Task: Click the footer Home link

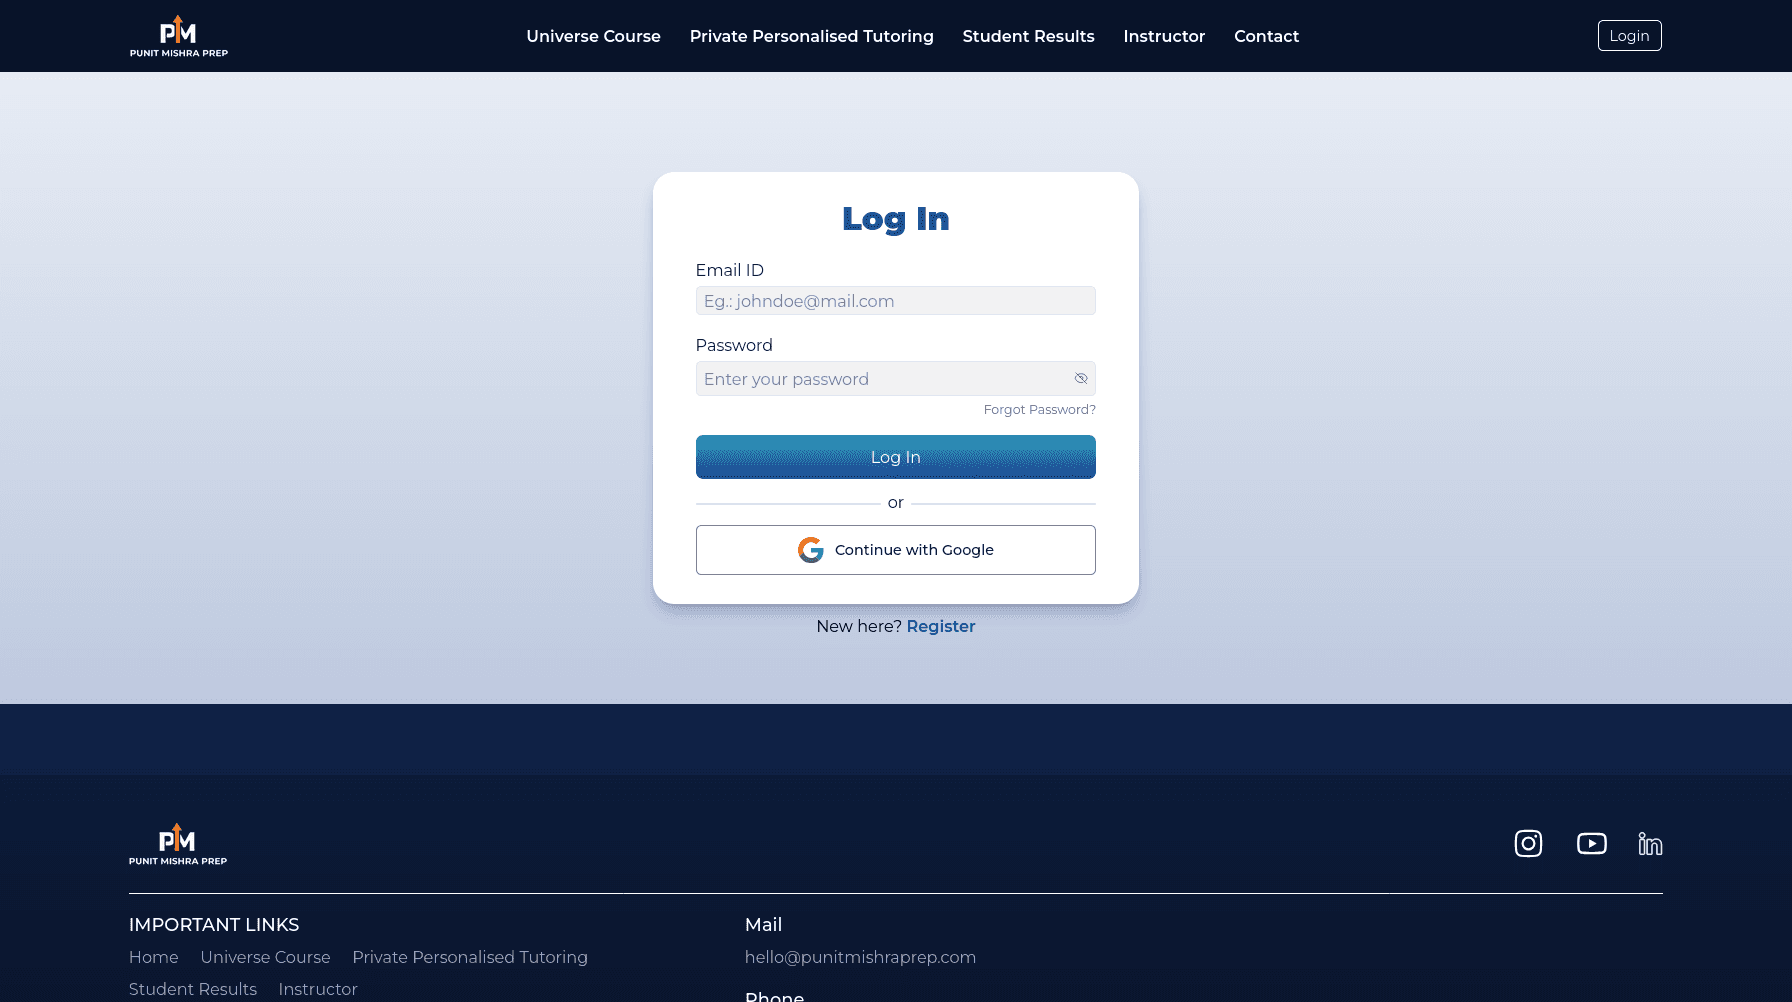Action: 154,957
